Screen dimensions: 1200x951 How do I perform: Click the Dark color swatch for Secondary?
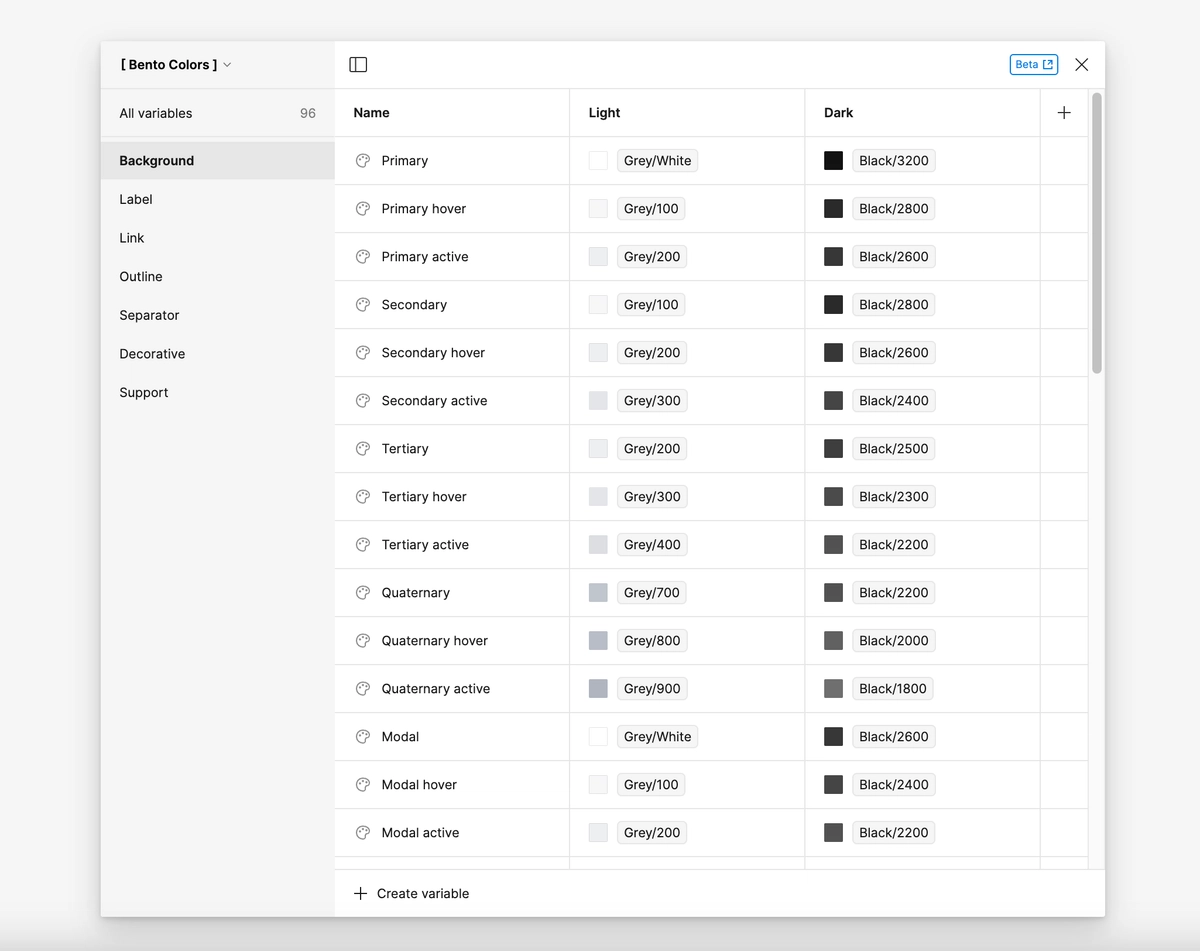(833, 304)
